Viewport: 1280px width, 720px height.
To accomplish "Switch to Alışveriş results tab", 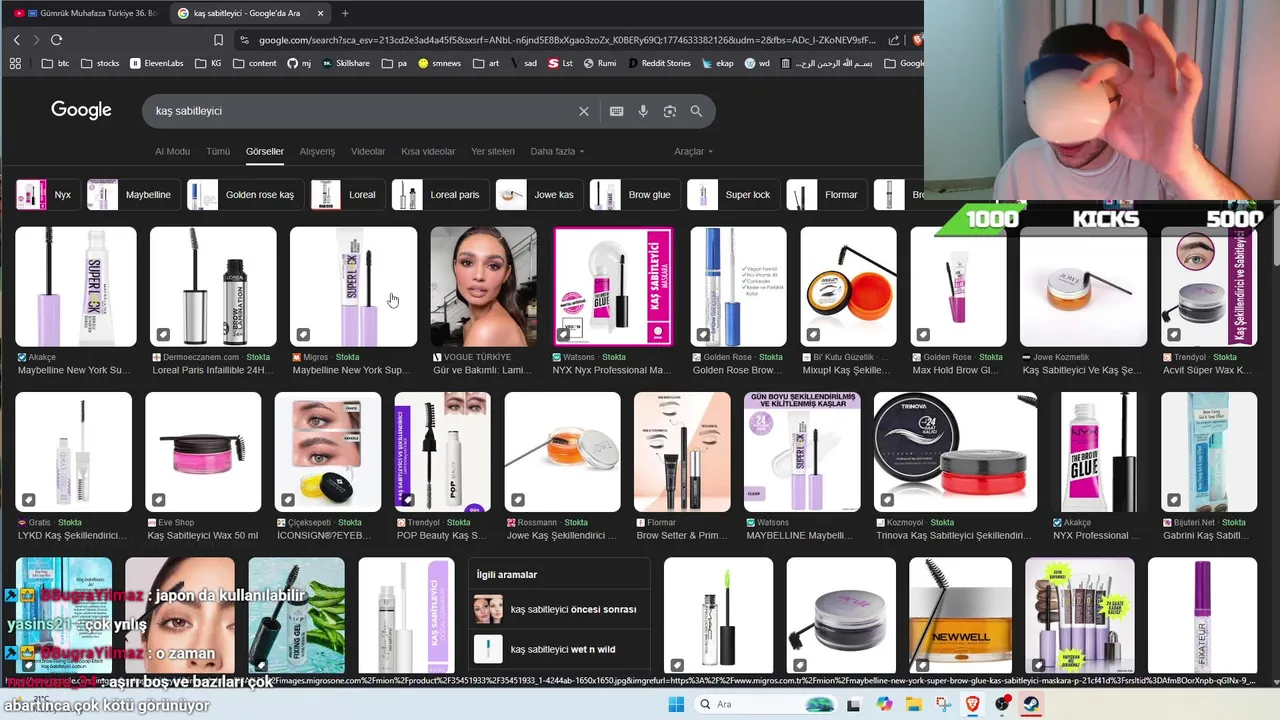I will coord(317,151).
